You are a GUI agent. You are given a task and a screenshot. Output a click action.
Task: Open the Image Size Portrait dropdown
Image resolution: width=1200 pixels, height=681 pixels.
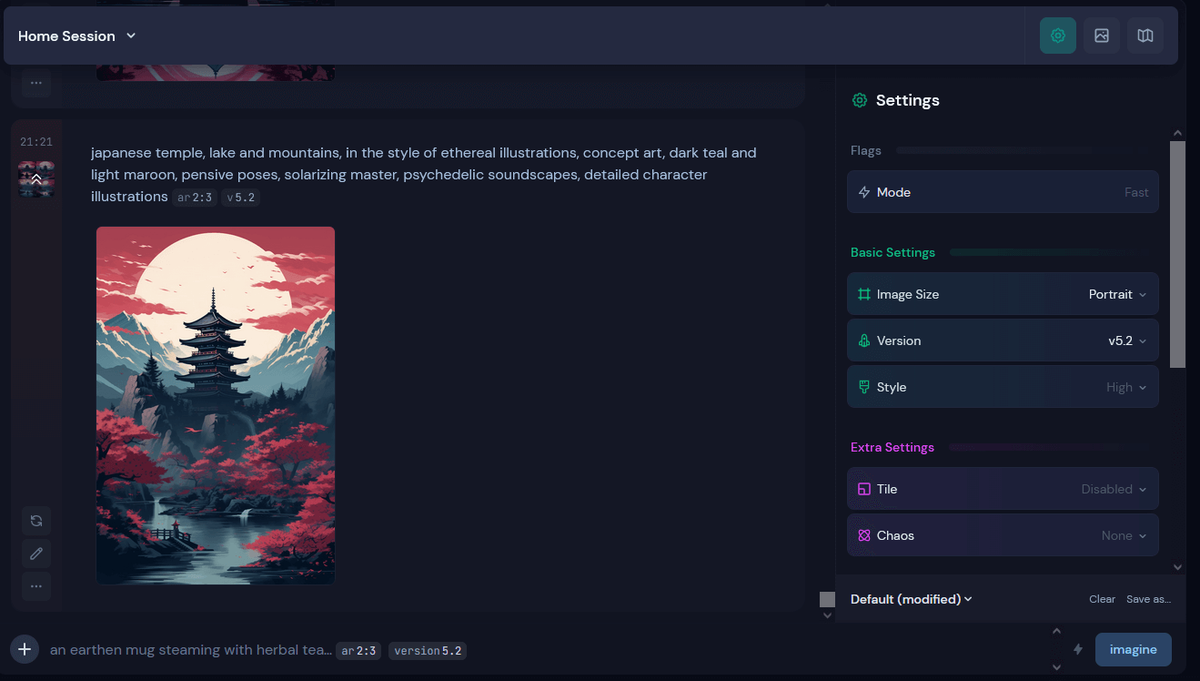1118,295
